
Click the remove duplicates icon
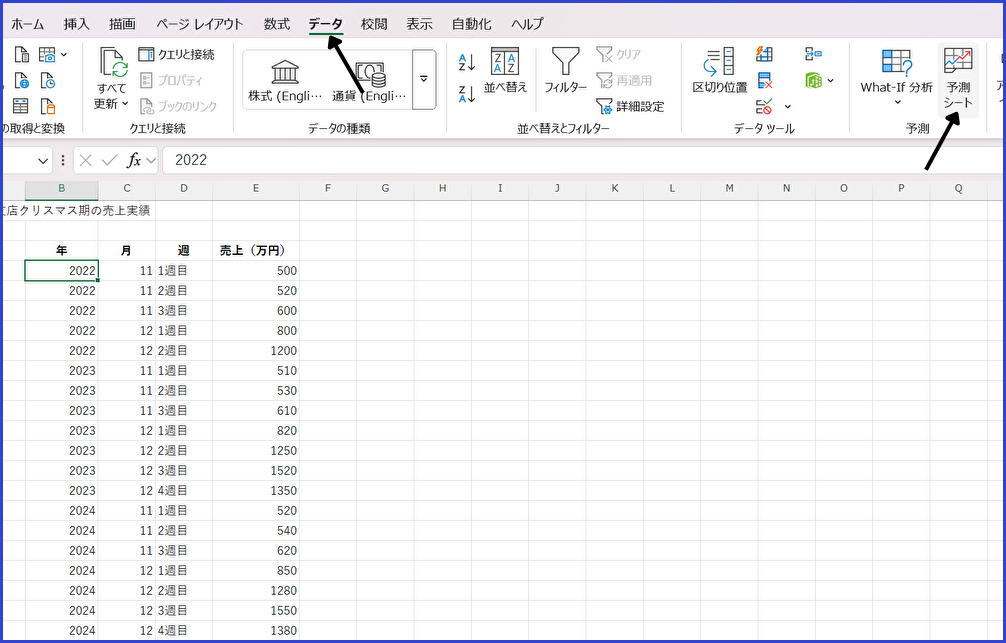tap(765, 81)
